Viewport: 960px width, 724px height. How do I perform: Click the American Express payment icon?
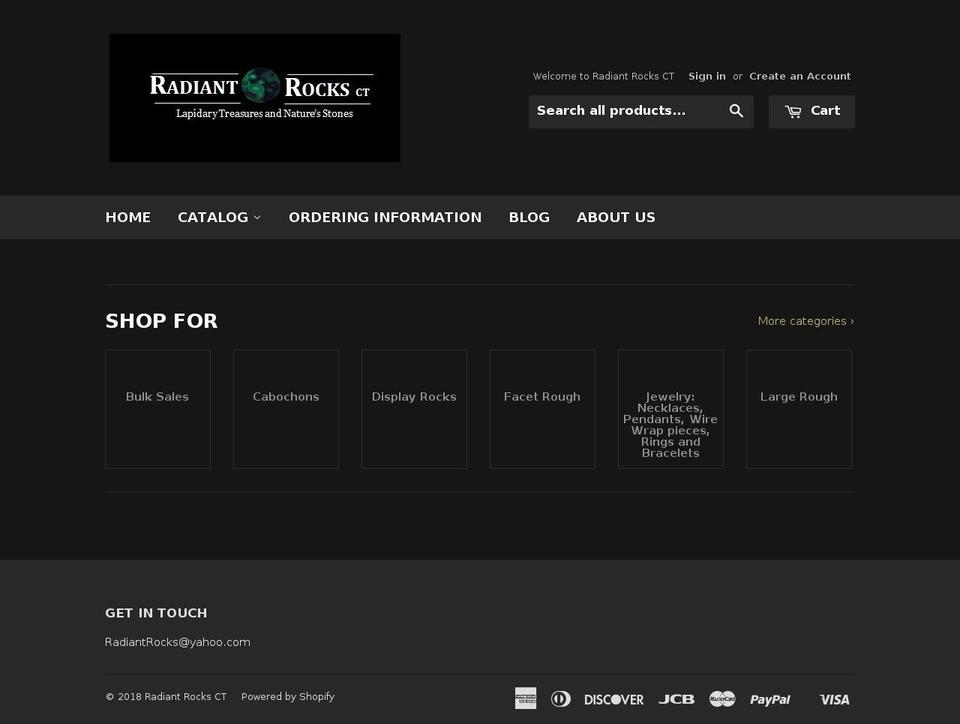pyautogui.click(x=525, y=698)
